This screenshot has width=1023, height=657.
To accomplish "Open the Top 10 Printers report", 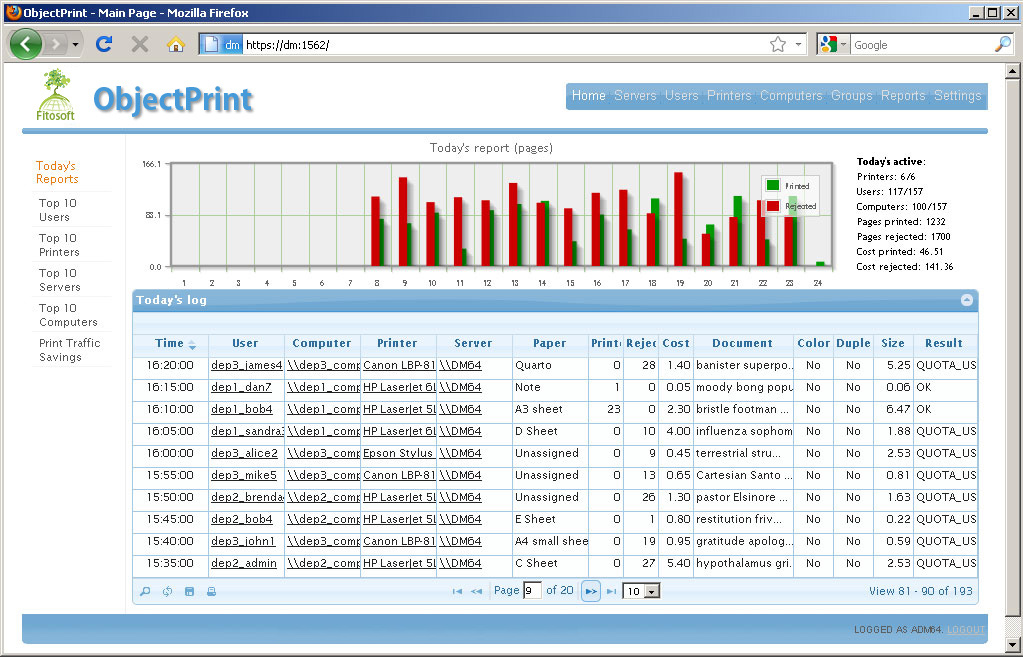I will (59, 245).
